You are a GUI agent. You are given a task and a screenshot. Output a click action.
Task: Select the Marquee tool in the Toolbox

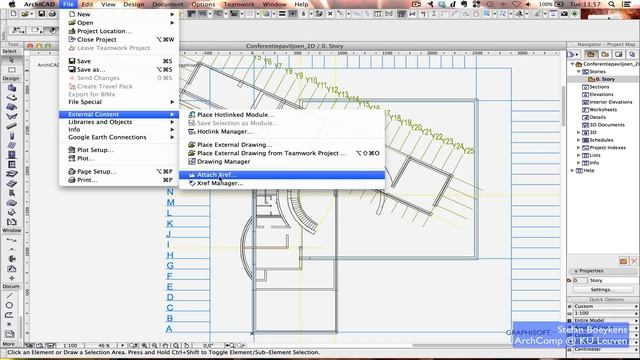point(11,69)
